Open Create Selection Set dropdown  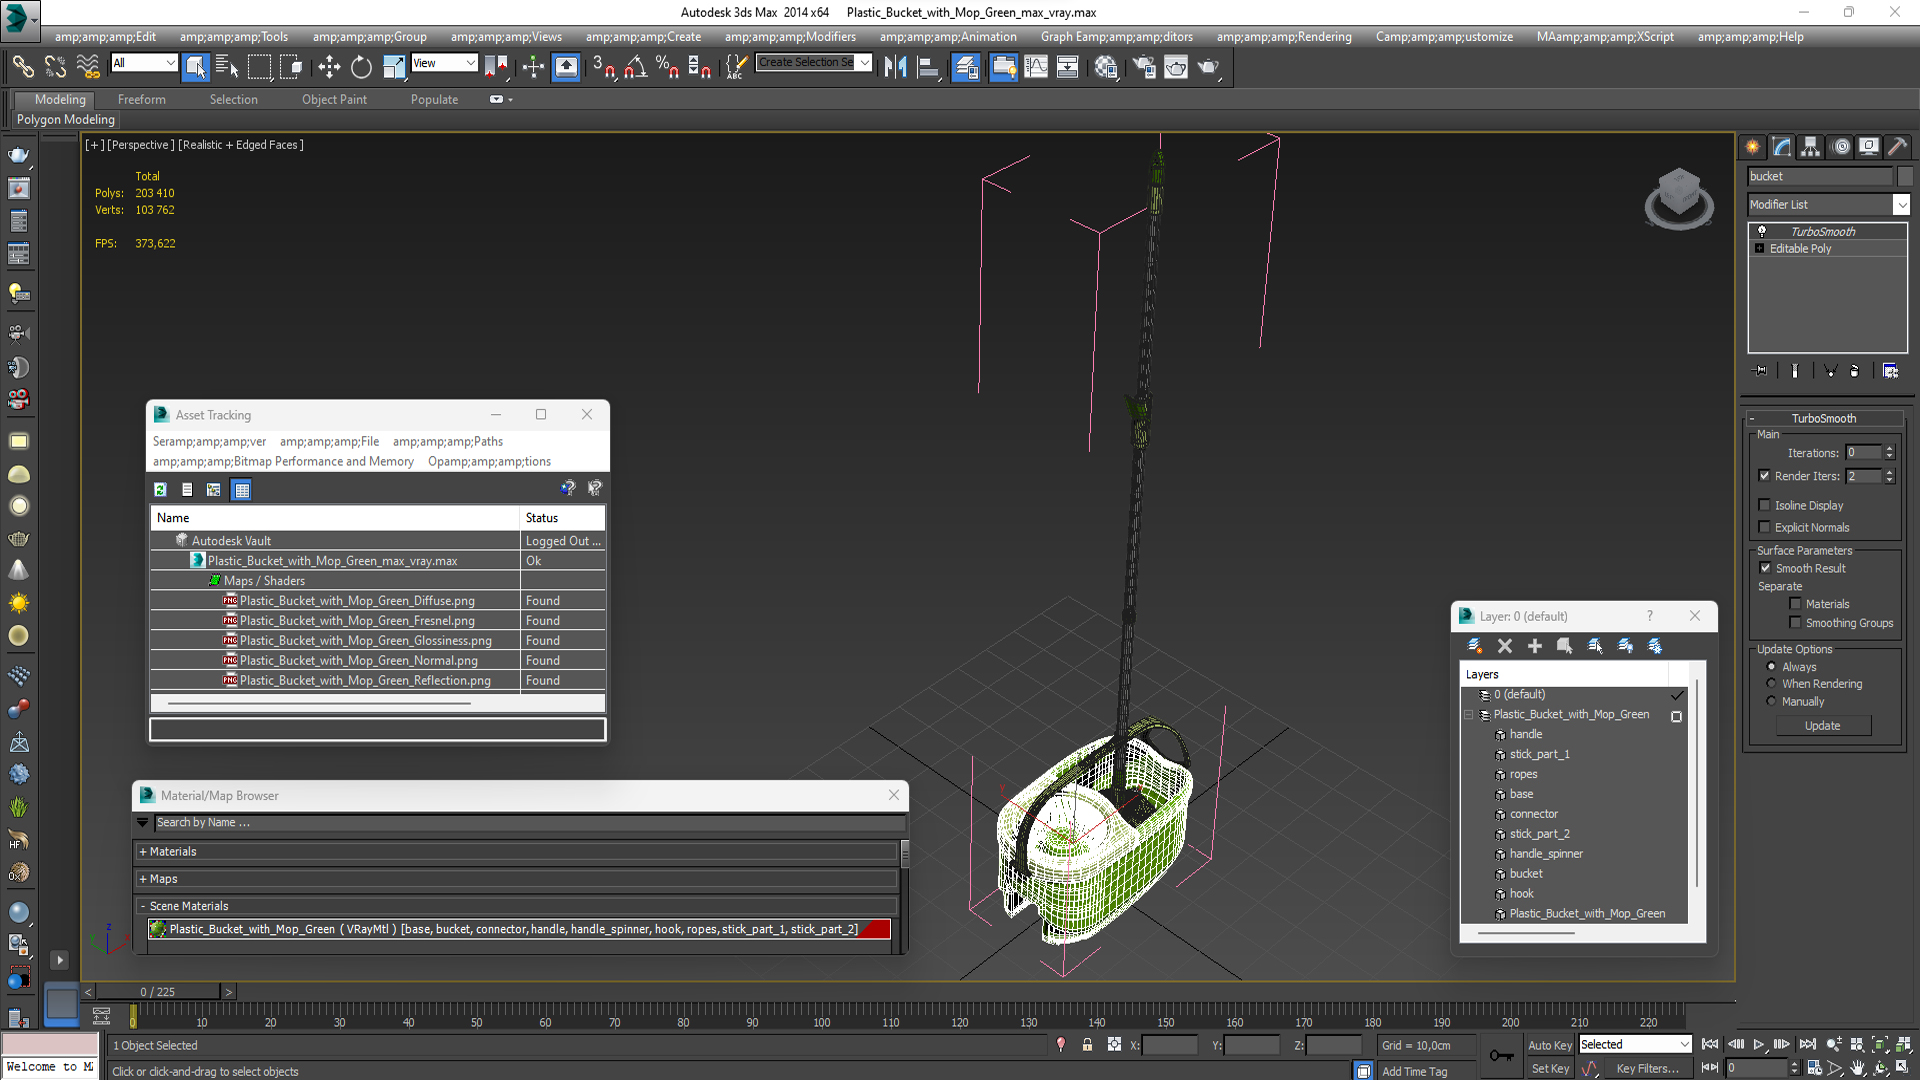(x=813, y=63)
